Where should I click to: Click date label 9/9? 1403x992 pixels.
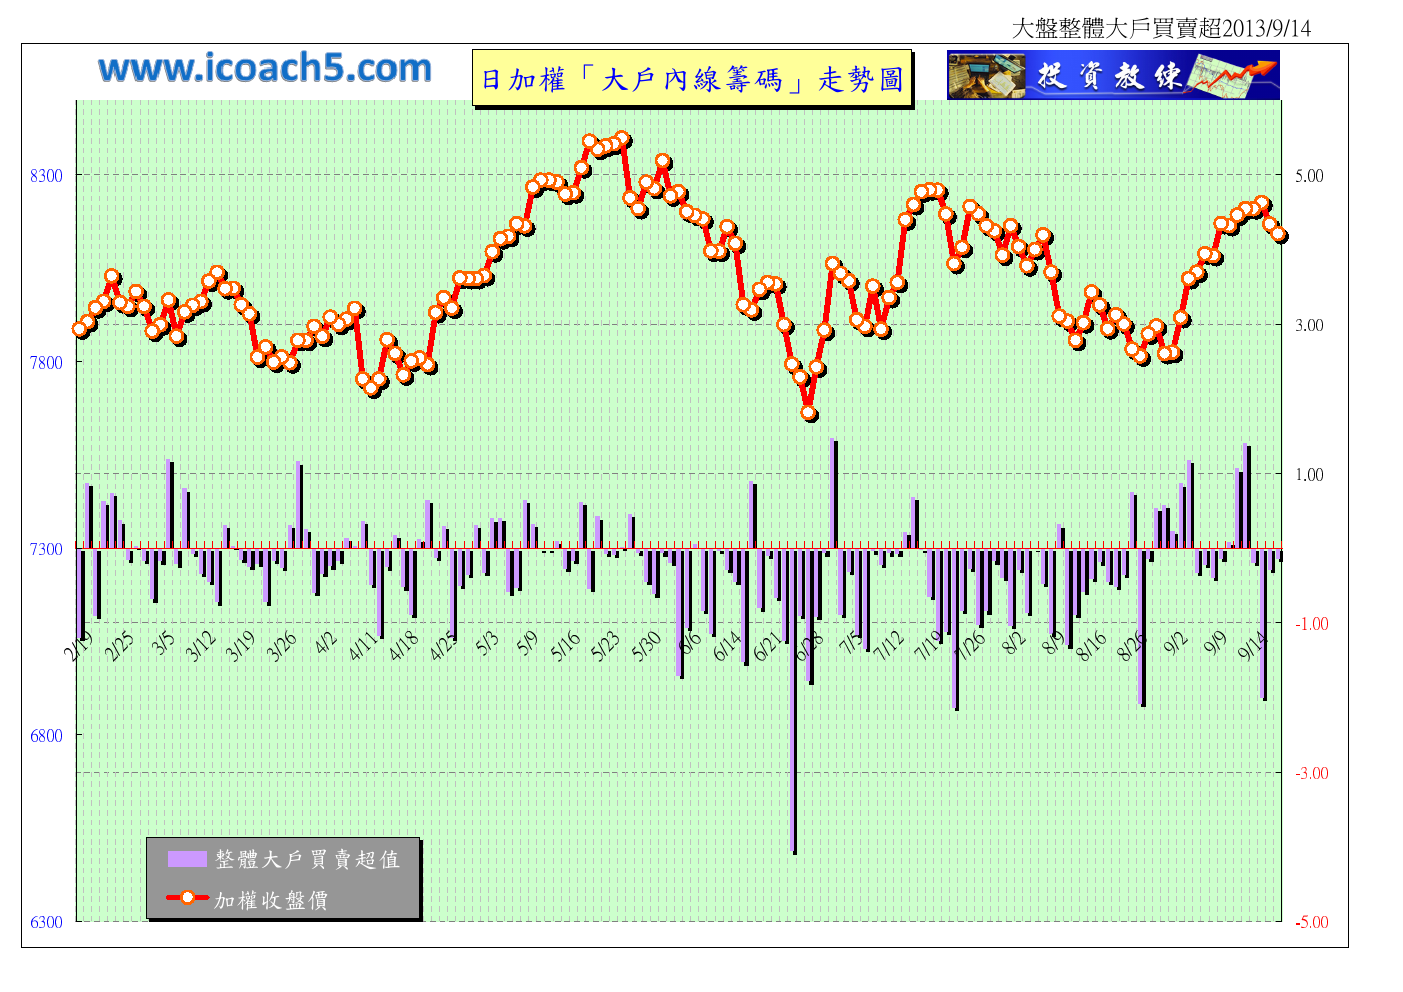pos(1216,643)
